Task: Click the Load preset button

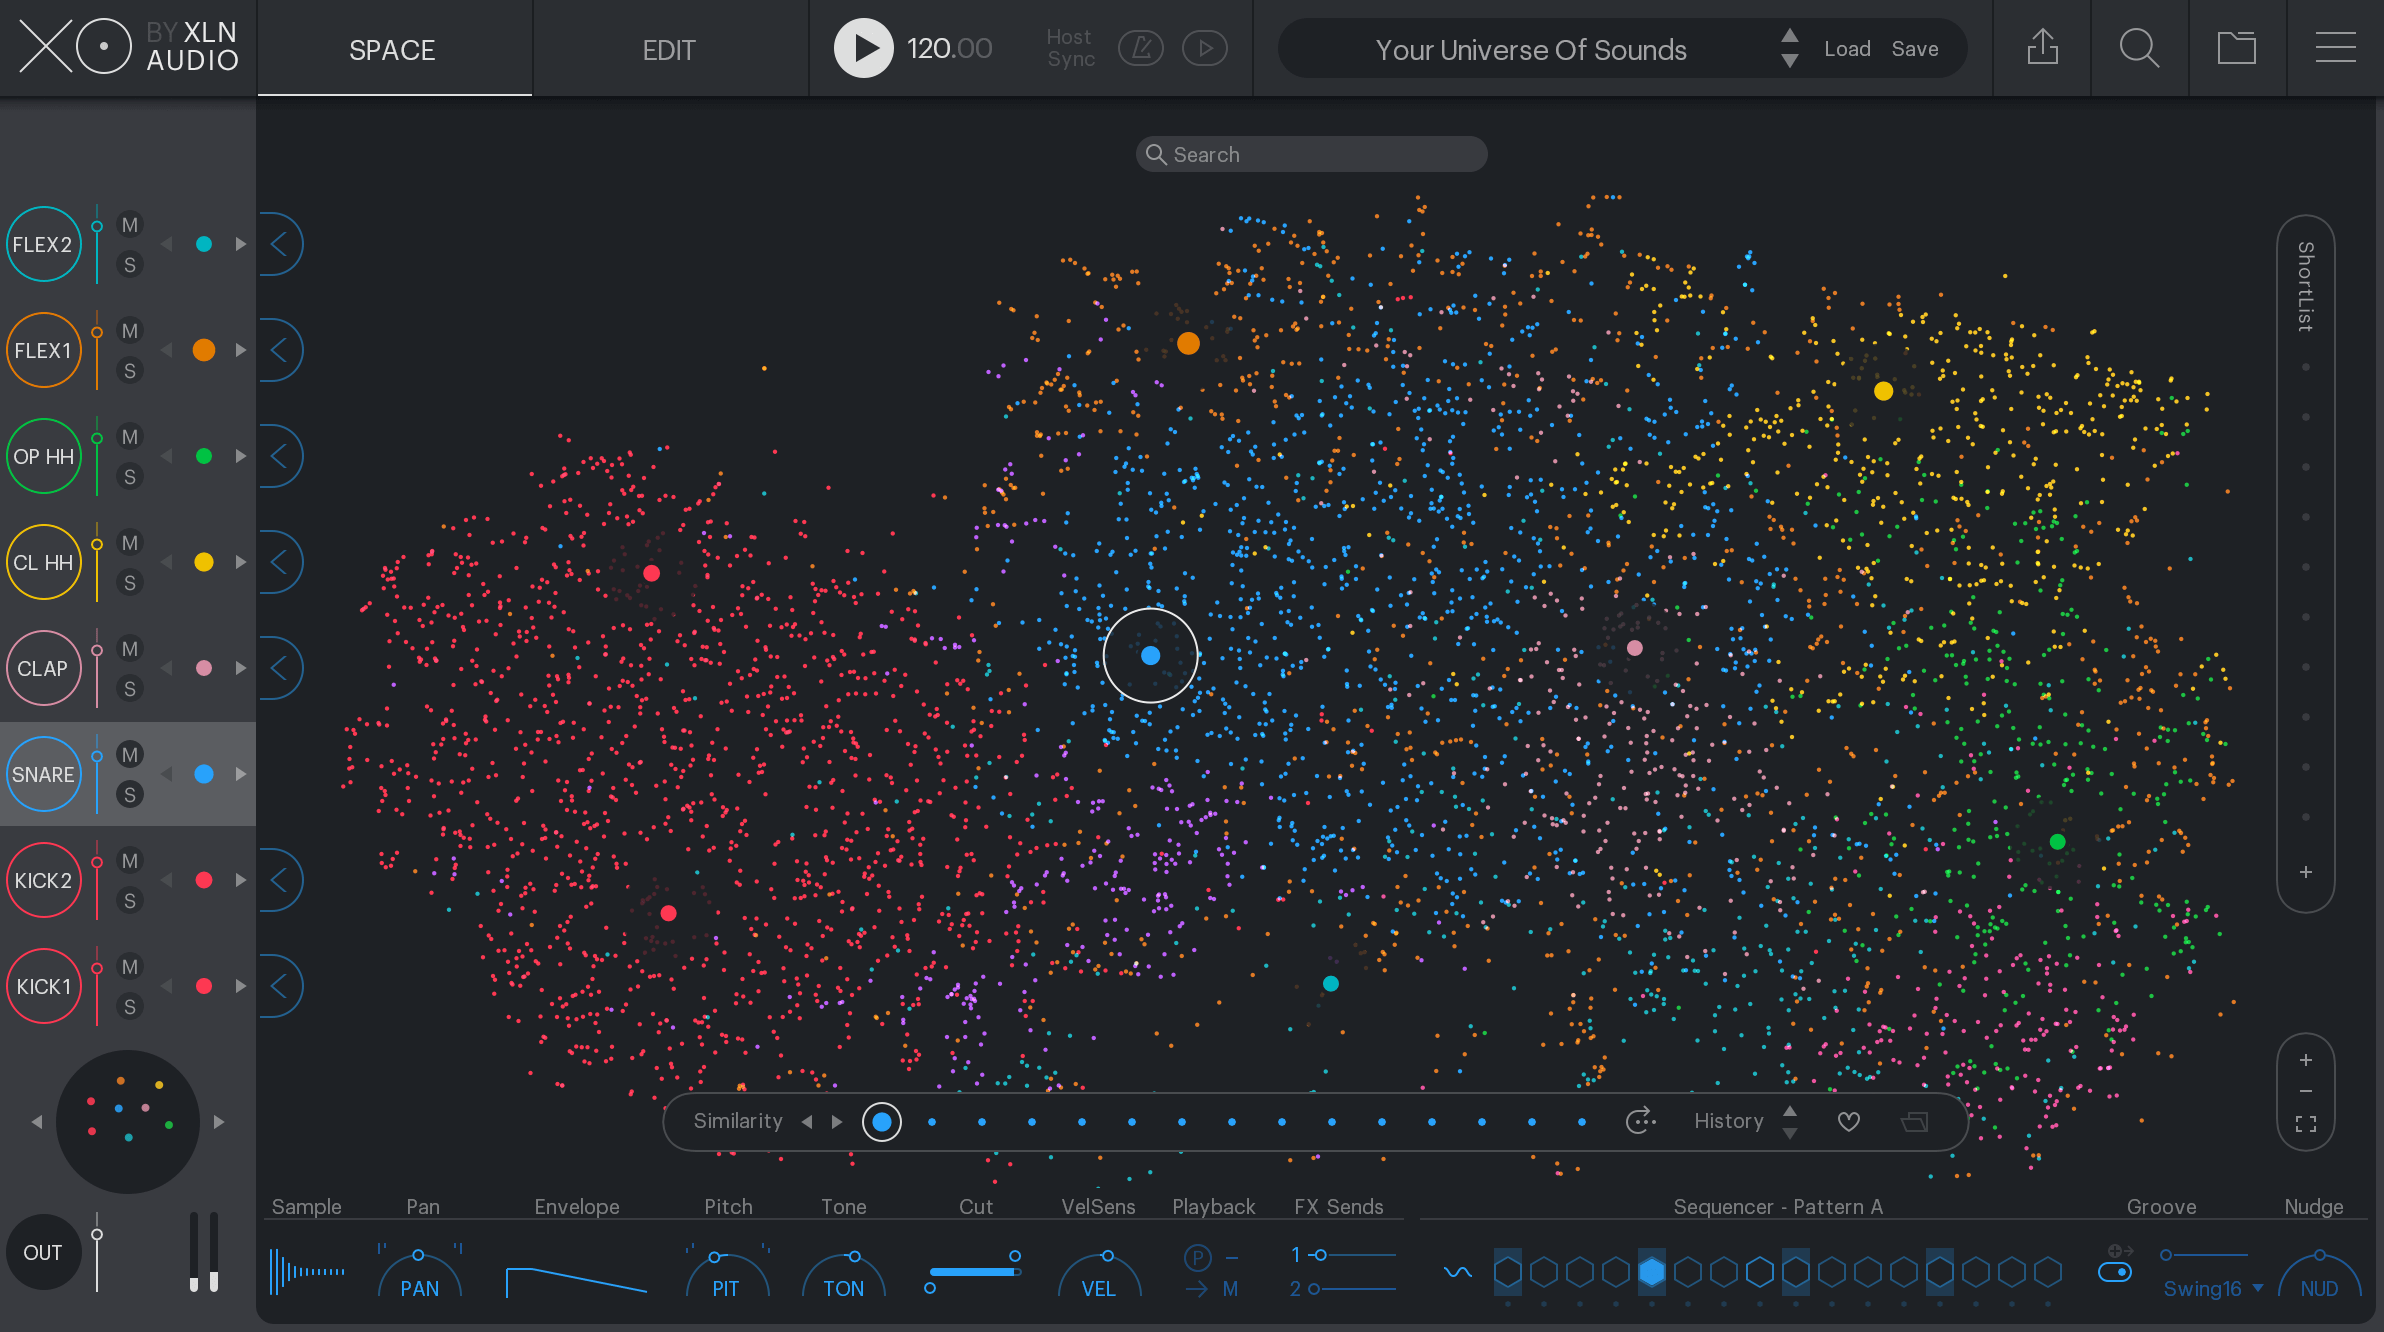Action: [1847, 49]
